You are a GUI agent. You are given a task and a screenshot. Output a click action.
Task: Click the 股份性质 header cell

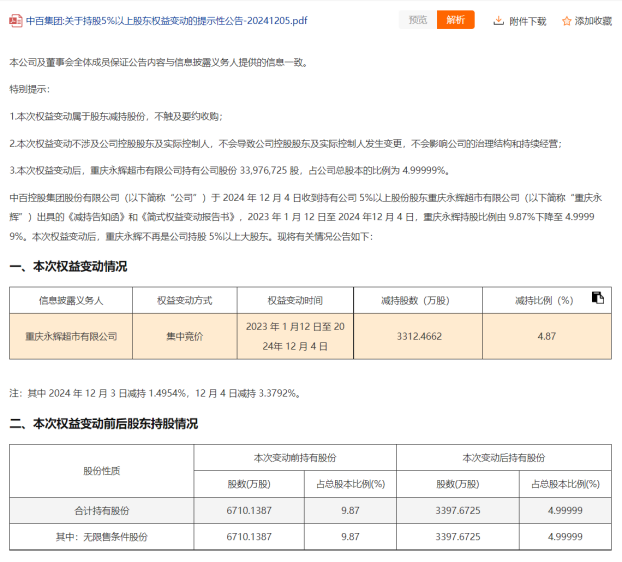tap(101, 470)
